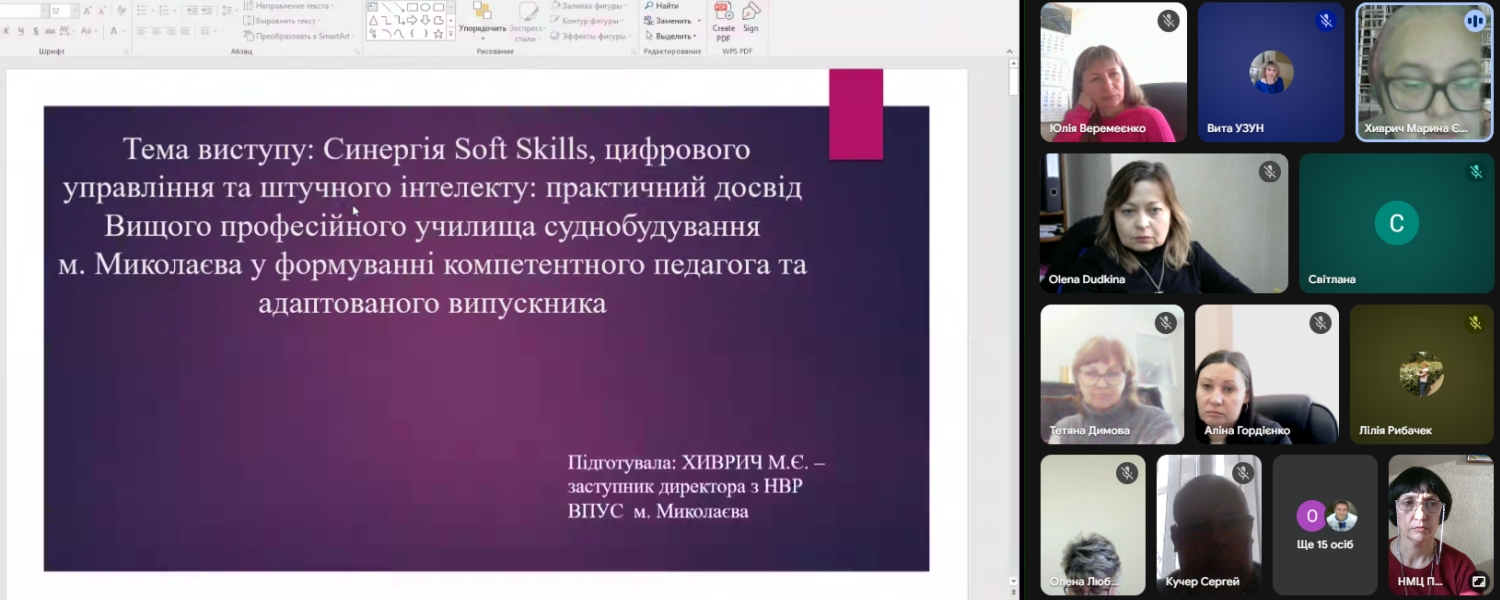This screenshot has height=600, width=1500.
Task: Collapse the ribbon with the chevron arrow
Action: [1010, 50]
